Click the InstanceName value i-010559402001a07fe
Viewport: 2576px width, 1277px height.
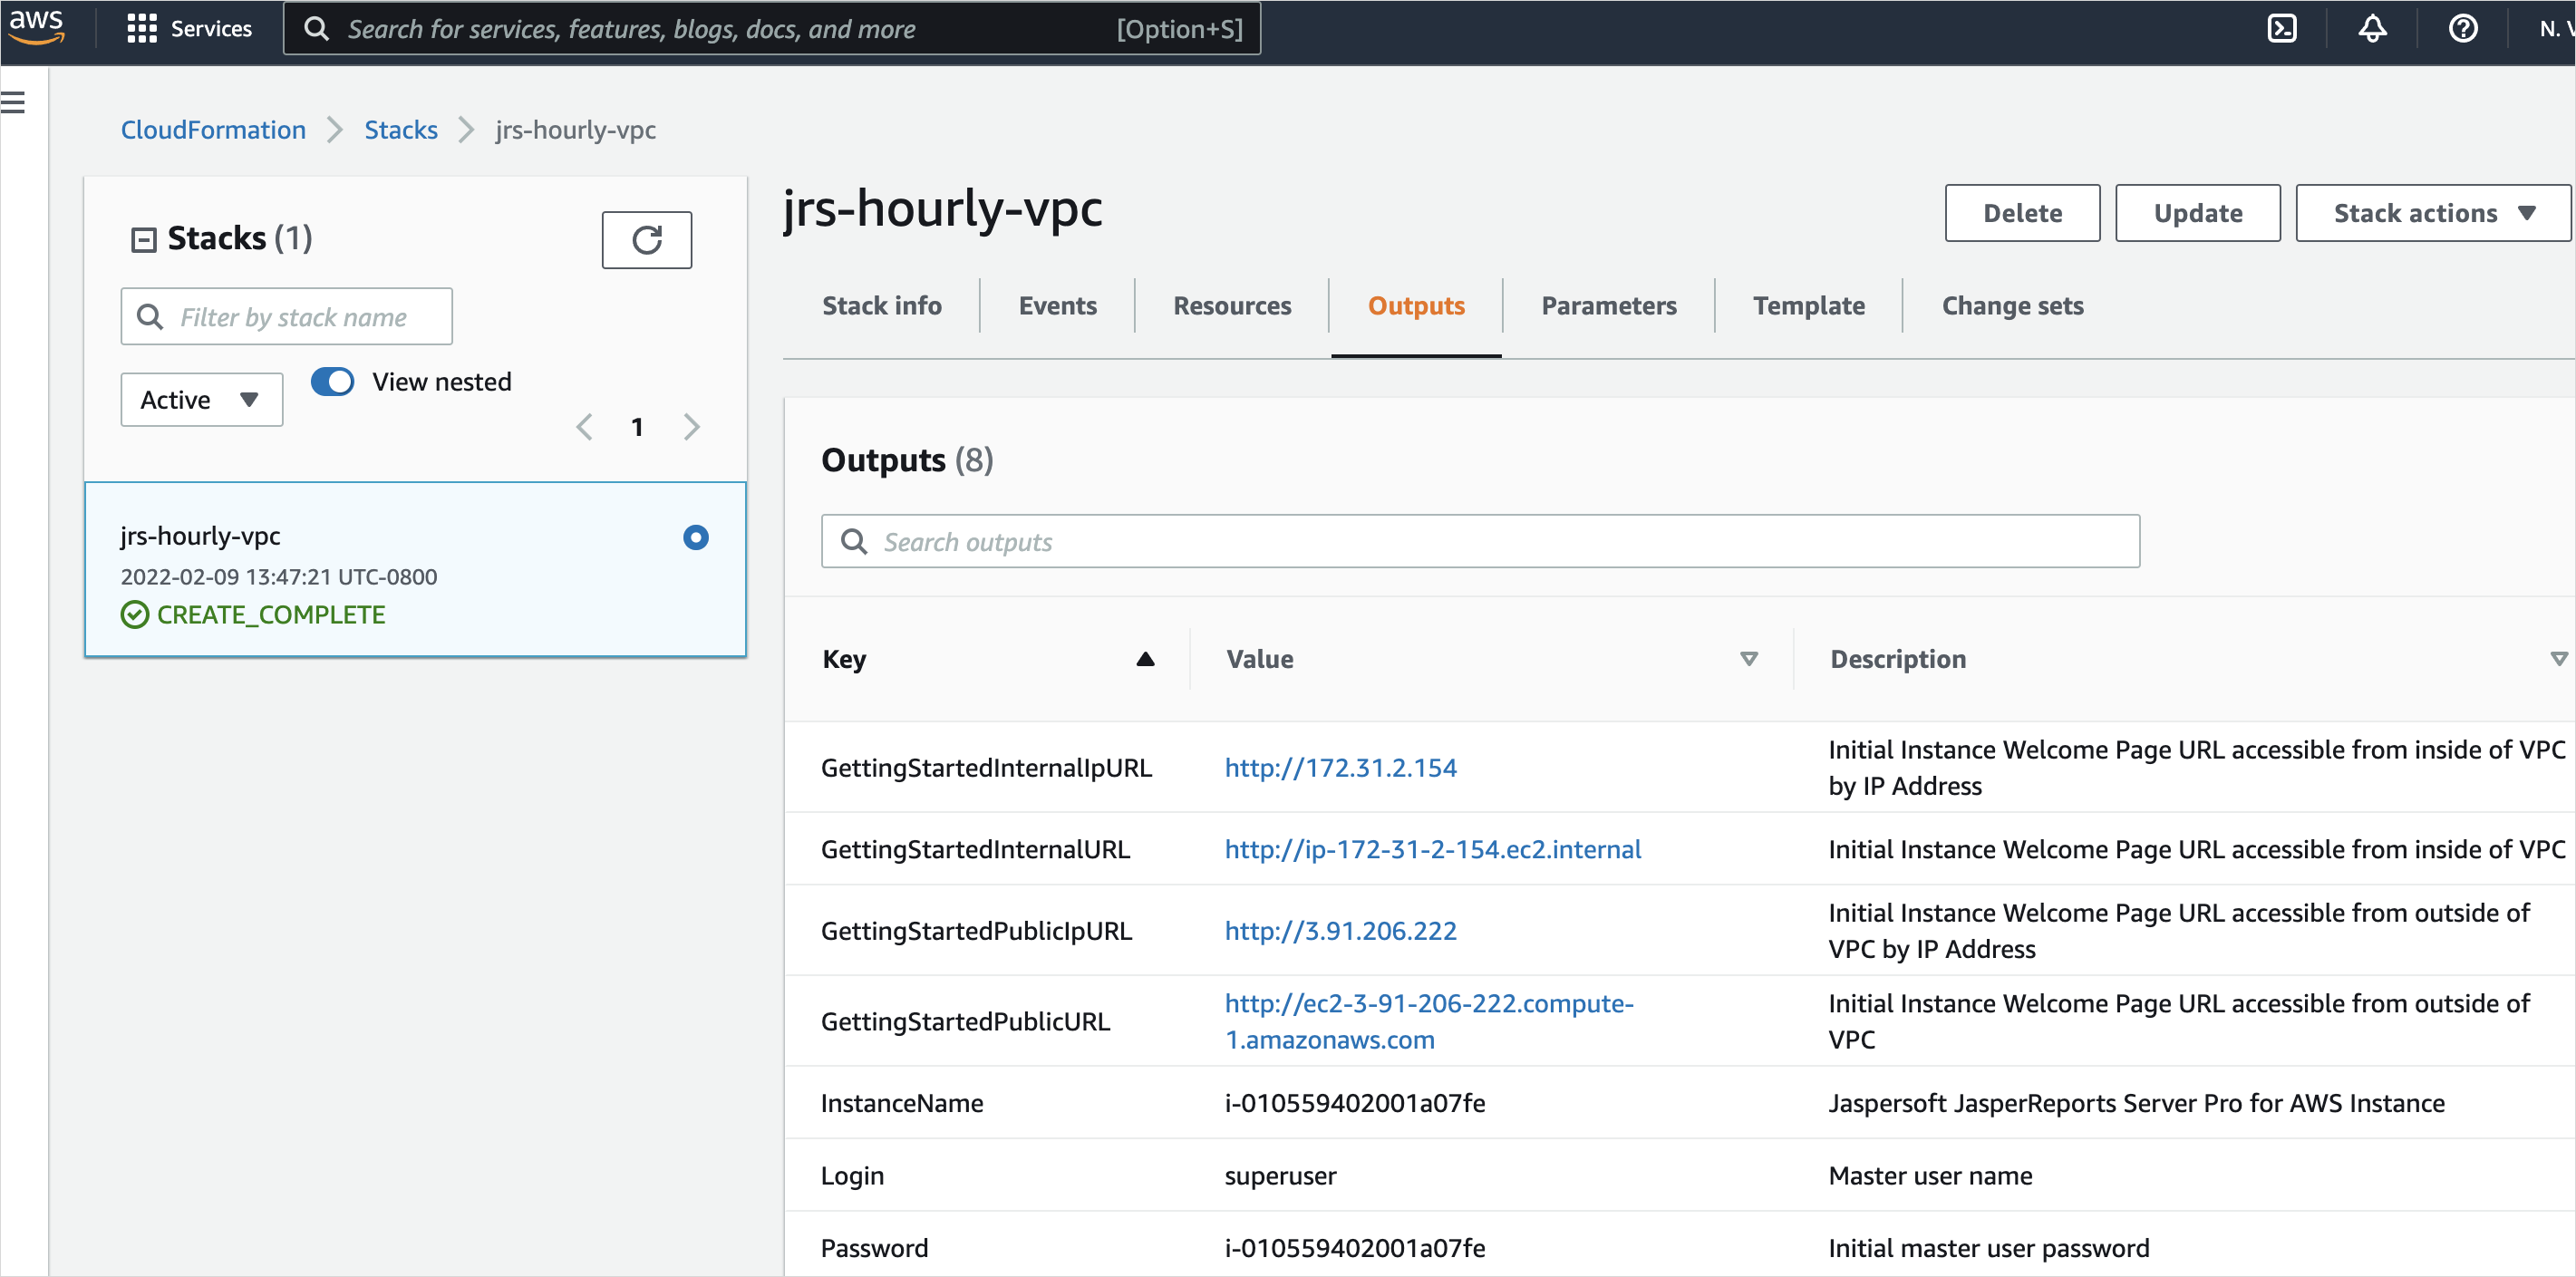click(x=1354, y=1104)
